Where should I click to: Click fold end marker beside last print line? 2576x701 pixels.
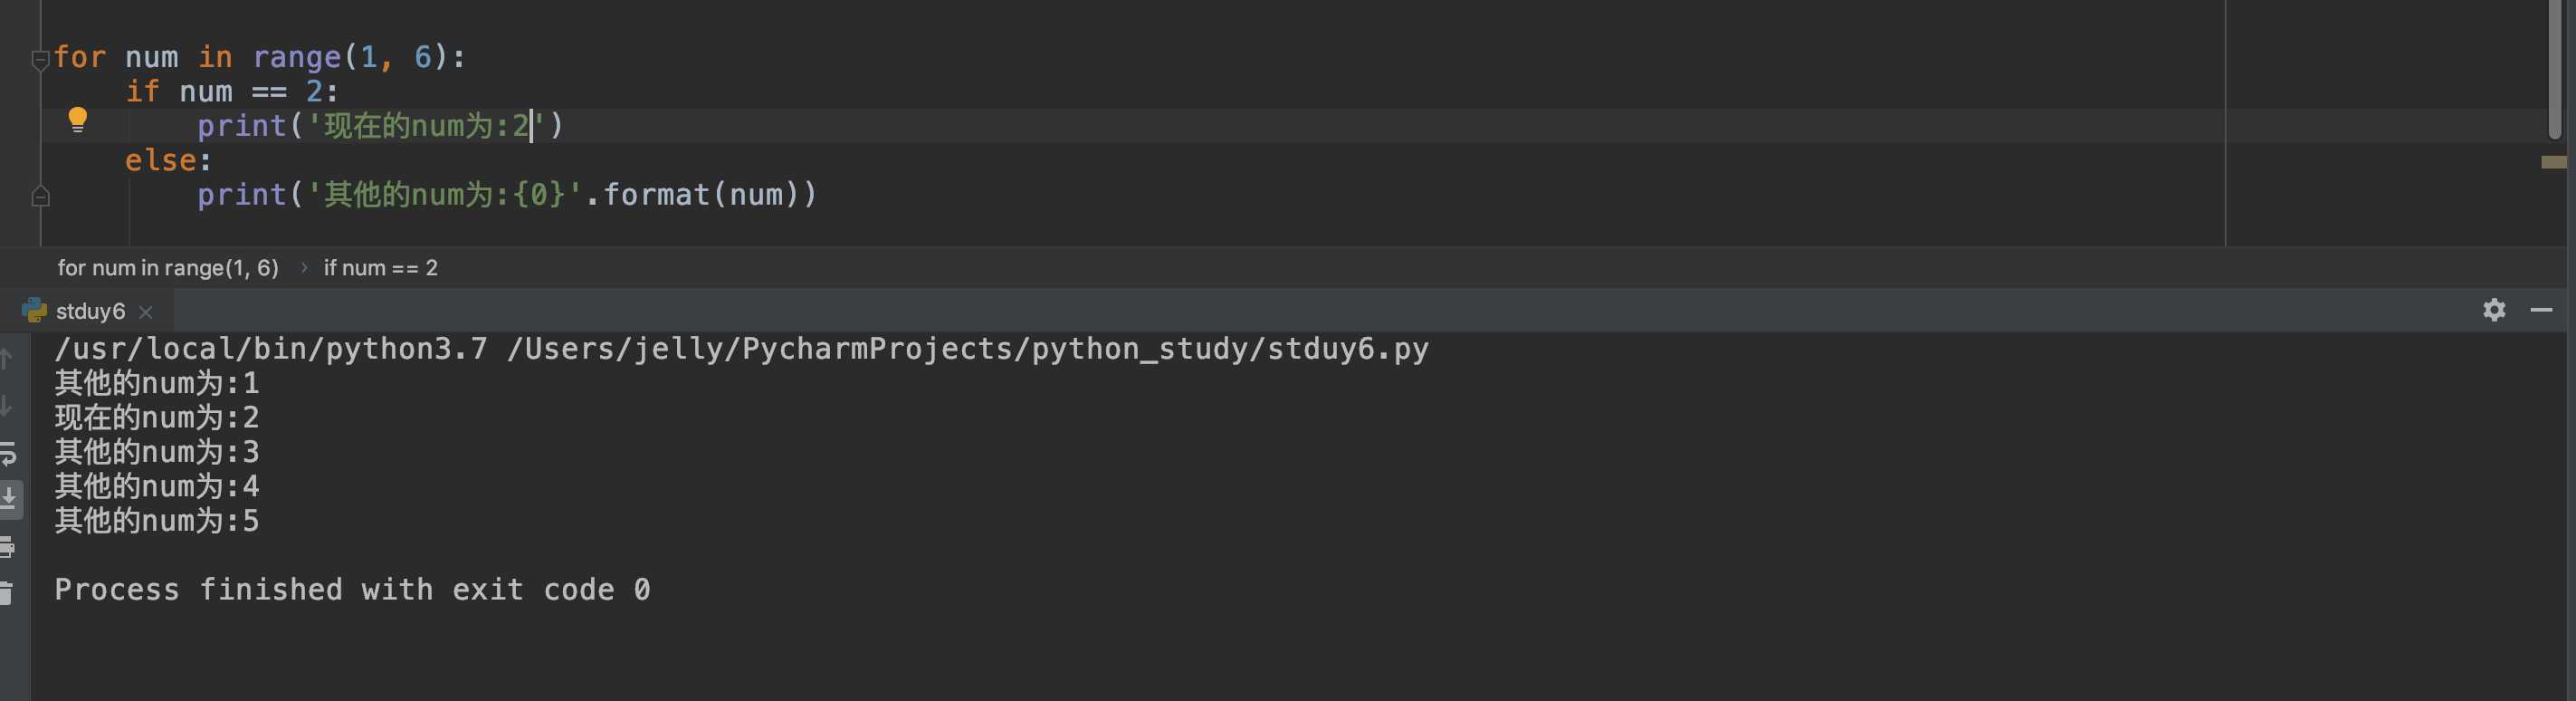(40, 196)
